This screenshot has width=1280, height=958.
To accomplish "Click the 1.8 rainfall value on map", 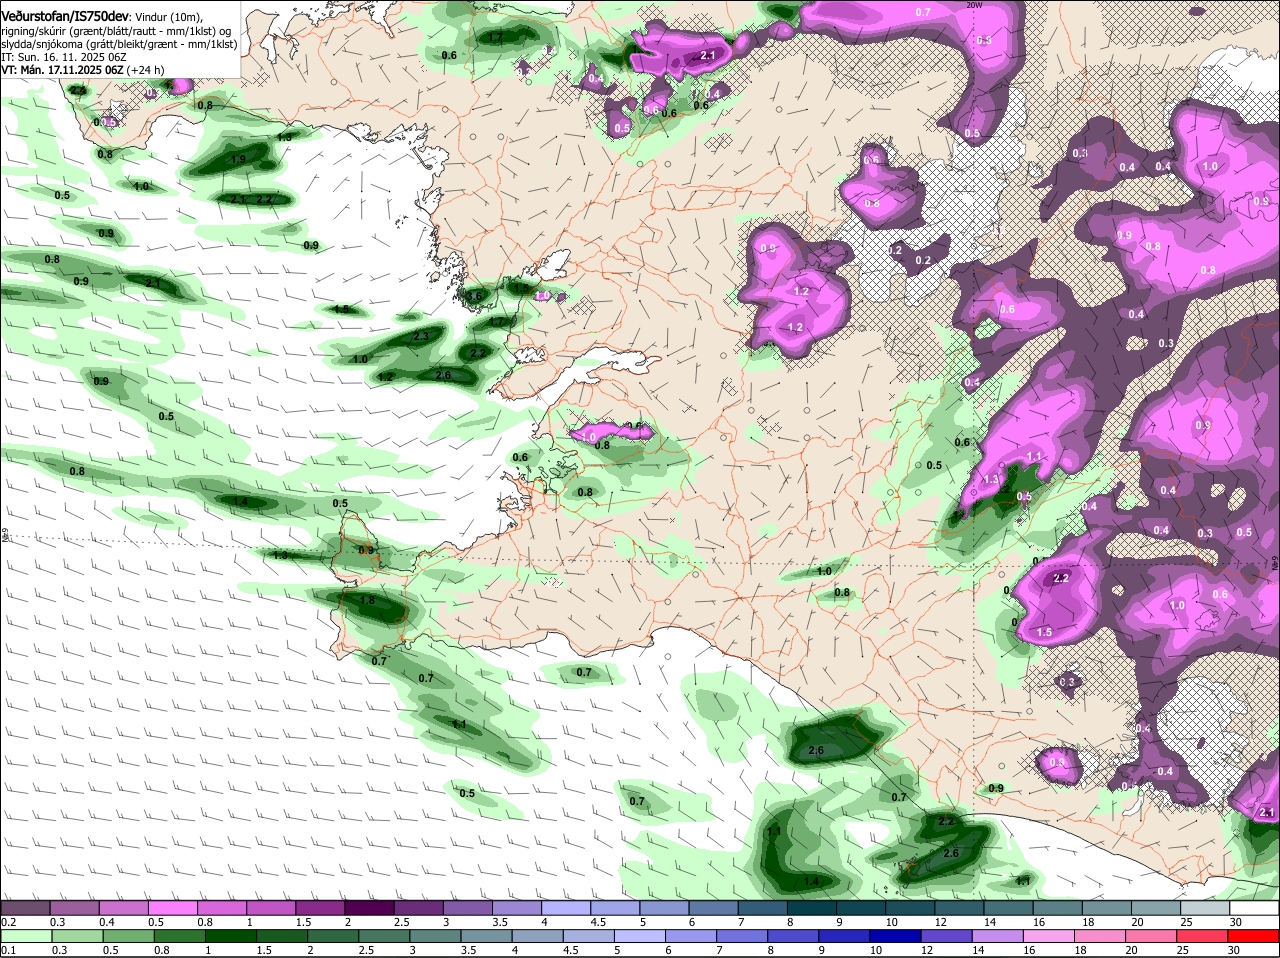I will [x=367, y=601].
